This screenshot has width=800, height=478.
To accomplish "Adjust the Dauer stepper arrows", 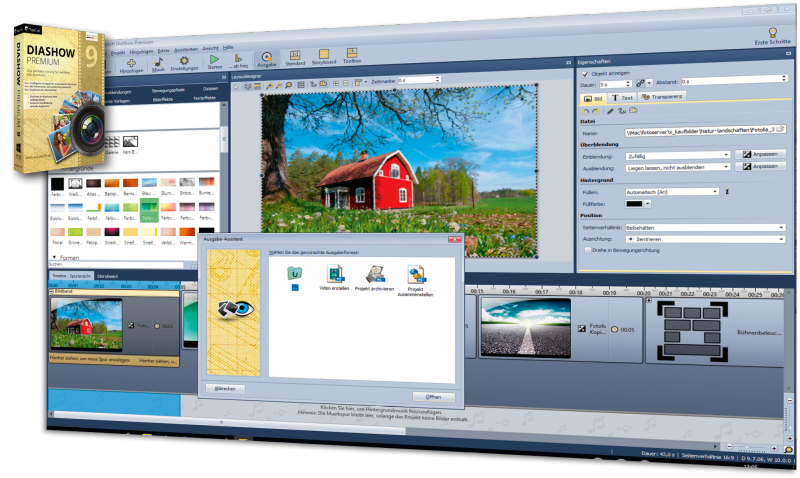I will [628, 84].
